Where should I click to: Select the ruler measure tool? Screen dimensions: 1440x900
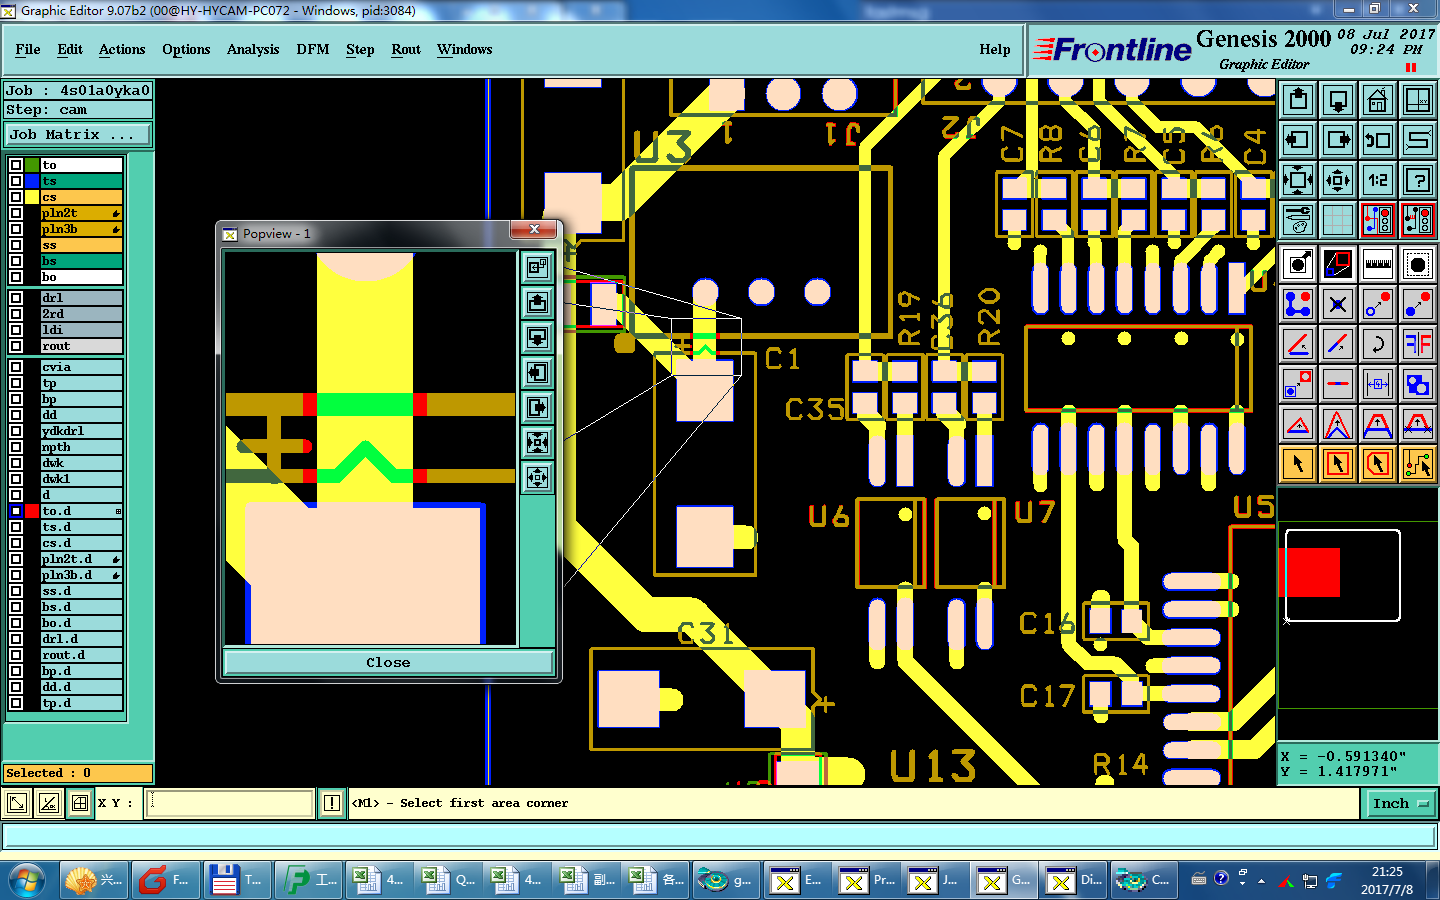(x=1378, y=264)
